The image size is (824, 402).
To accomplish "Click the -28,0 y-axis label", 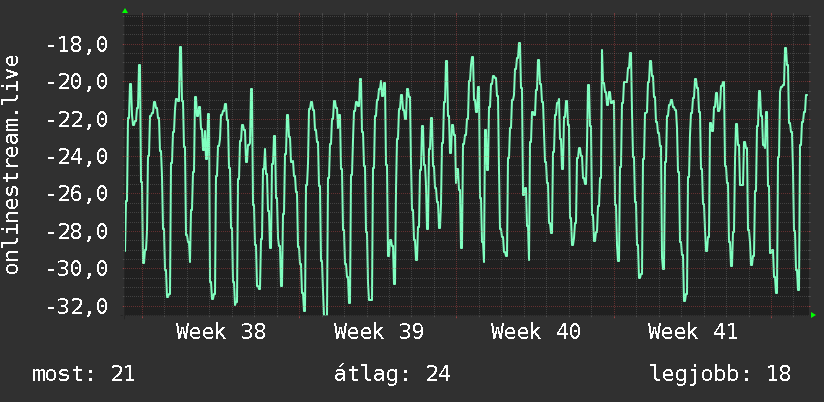I will click(x=77, y=232).
